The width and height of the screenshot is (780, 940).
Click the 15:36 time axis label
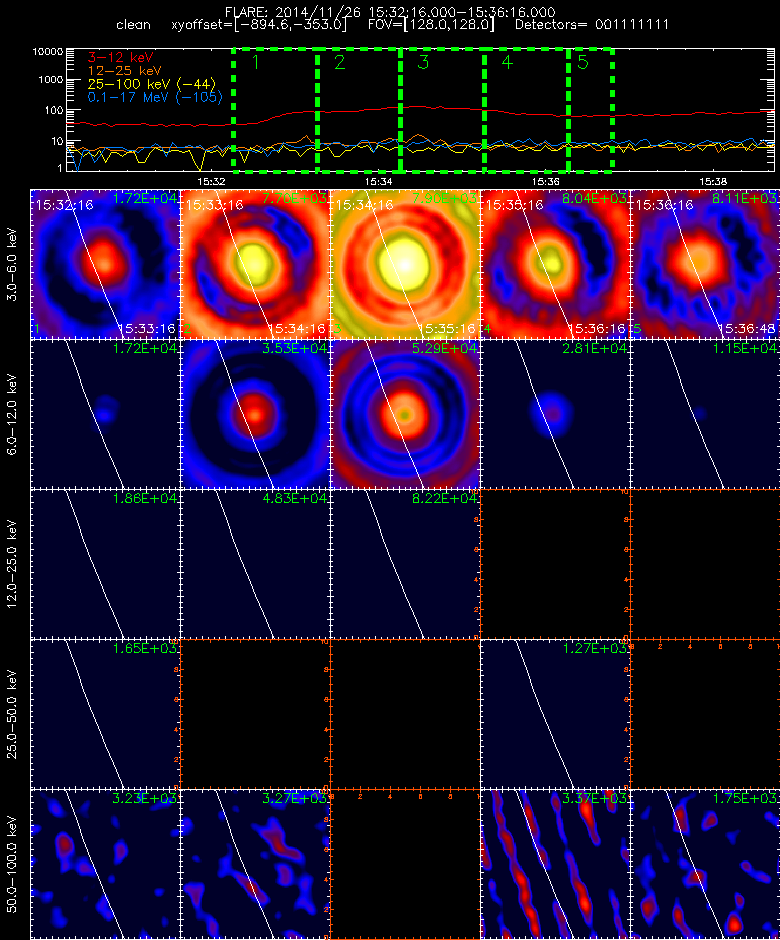coord(546,181)
